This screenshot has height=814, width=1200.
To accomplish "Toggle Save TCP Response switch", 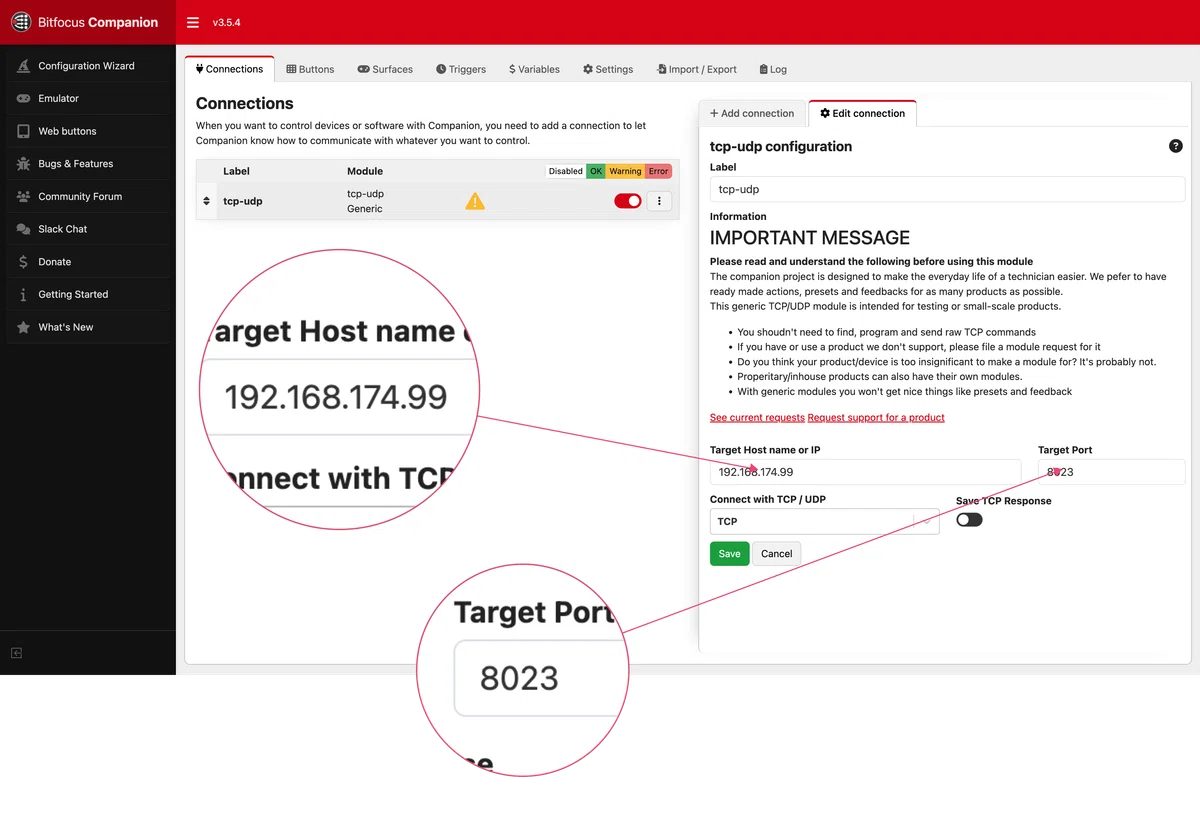I will [969, 520].
